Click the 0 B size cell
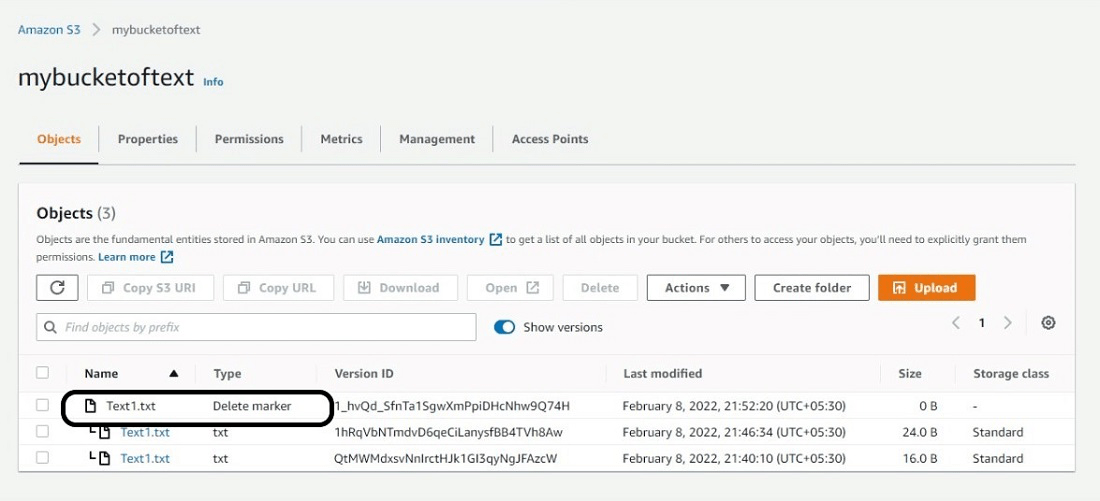Image resolution: width=1100 pixels, height=501 pixels. click(x=926, y=406)
